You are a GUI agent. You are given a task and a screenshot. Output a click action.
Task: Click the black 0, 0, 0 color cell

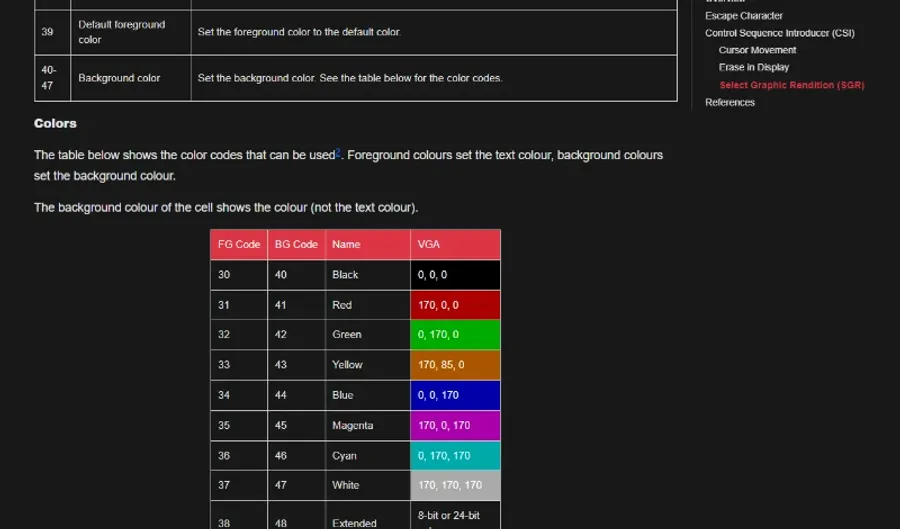pyautogui.click(x=455, y=274)
